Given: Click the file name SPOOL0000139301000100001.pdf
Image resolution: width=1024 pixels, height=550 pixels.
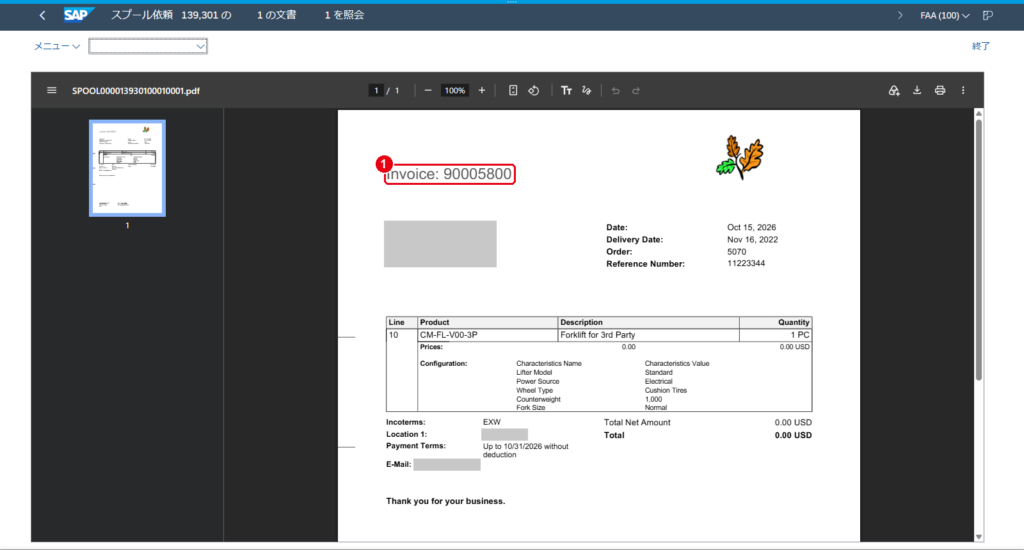Looking at the screenshot, I should pos(136,91).
